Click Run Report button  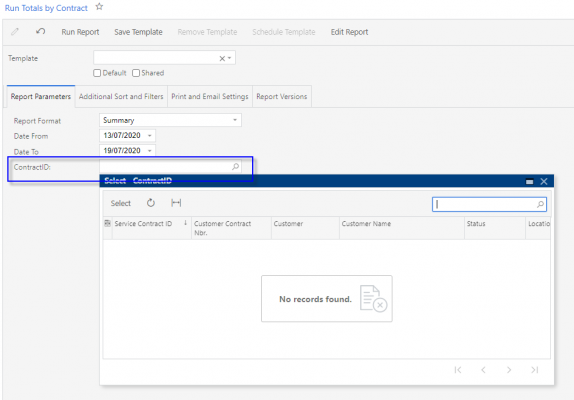coord(80,32)
